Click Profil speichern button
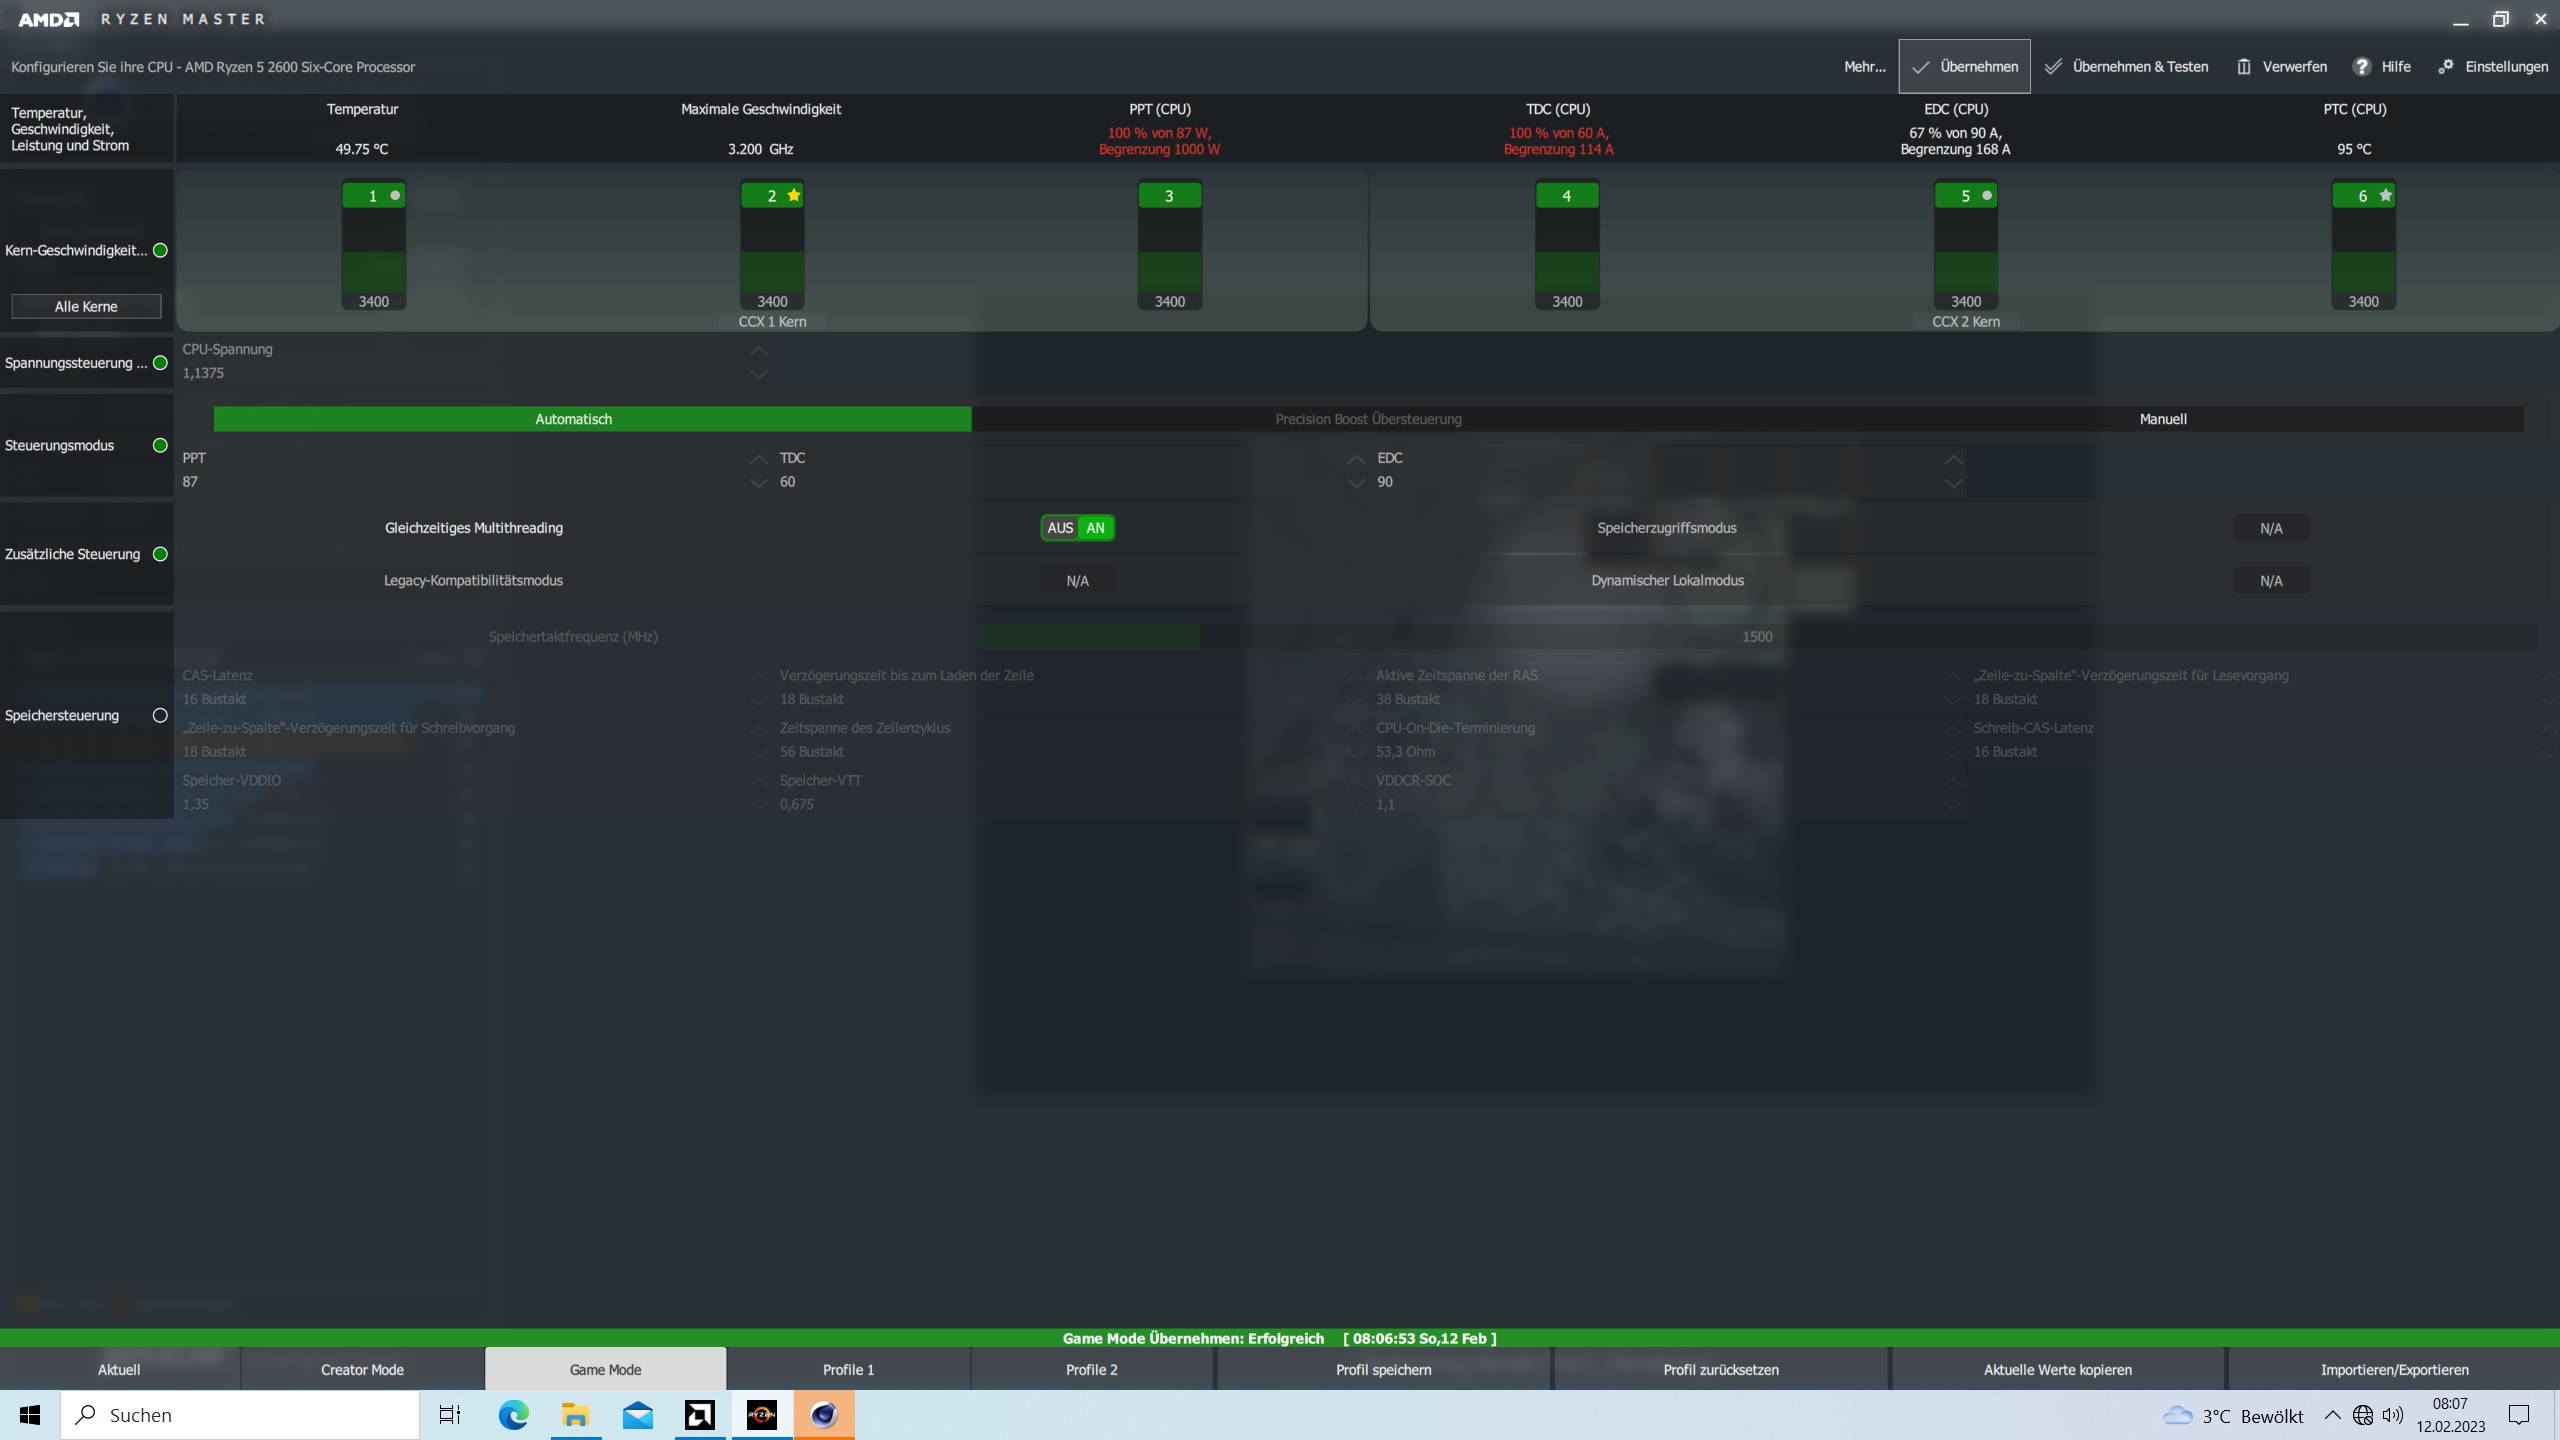 tap(1383, 1370)
